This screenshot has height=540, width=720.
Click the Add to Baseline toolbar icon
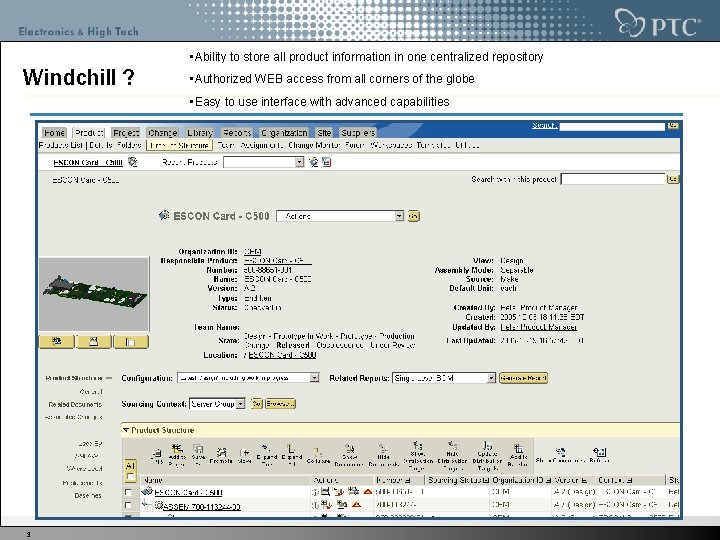(x=518, y=455)
